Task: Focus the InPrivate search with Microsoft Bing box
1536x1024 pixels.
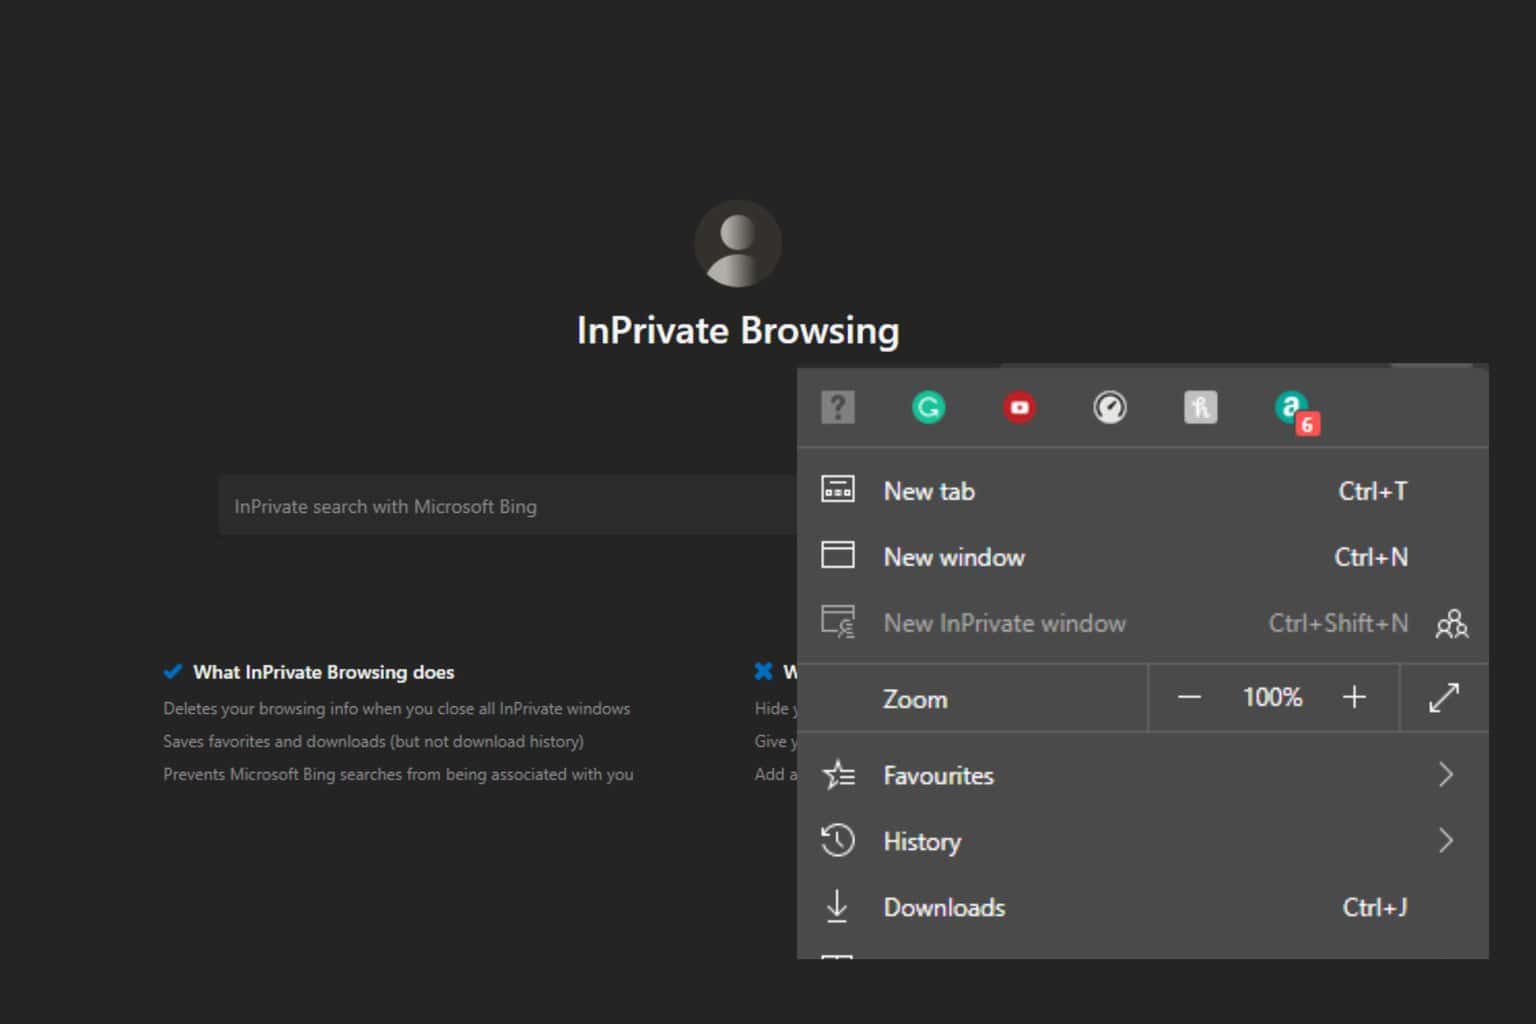Action: tap(508, 506)
